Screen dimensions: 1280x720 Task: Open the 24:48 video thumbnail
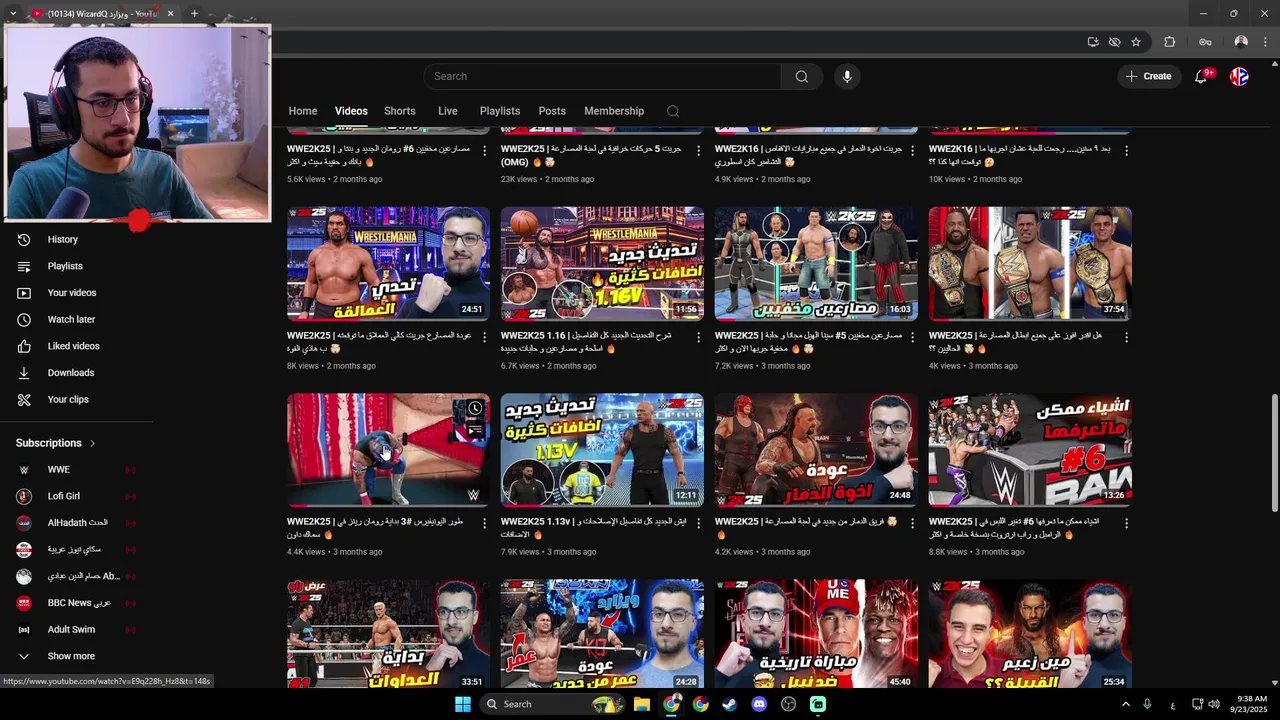pos(816,450)
